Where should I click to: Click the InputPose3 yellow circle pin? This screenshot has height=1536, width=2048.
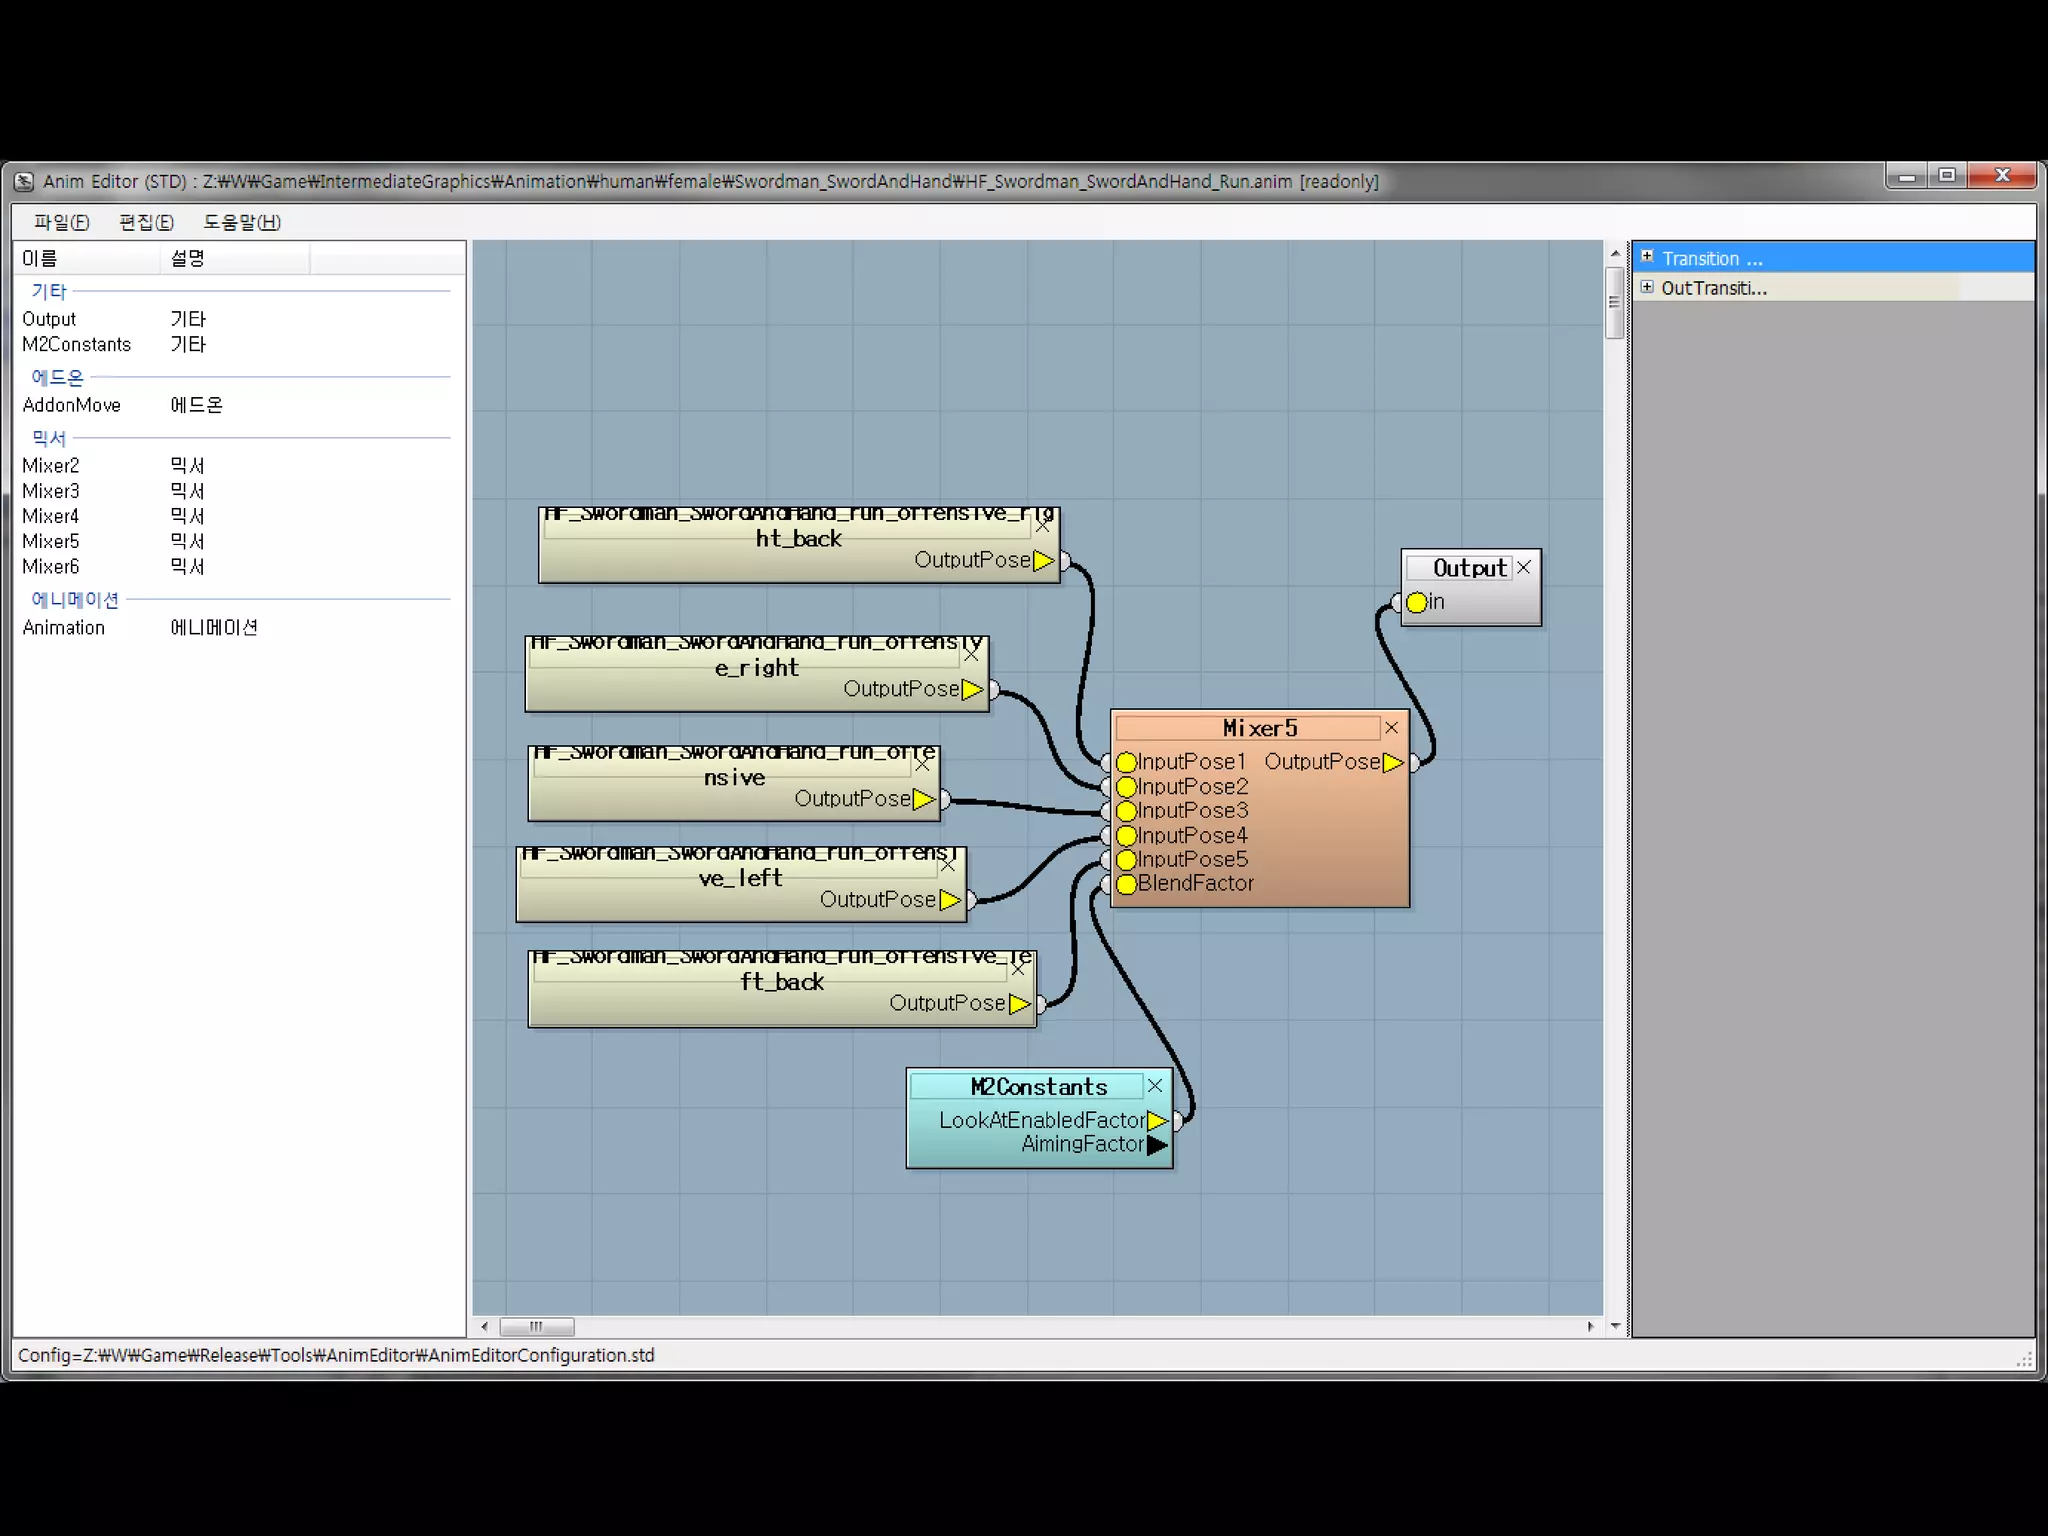(x=1126, y=811)
